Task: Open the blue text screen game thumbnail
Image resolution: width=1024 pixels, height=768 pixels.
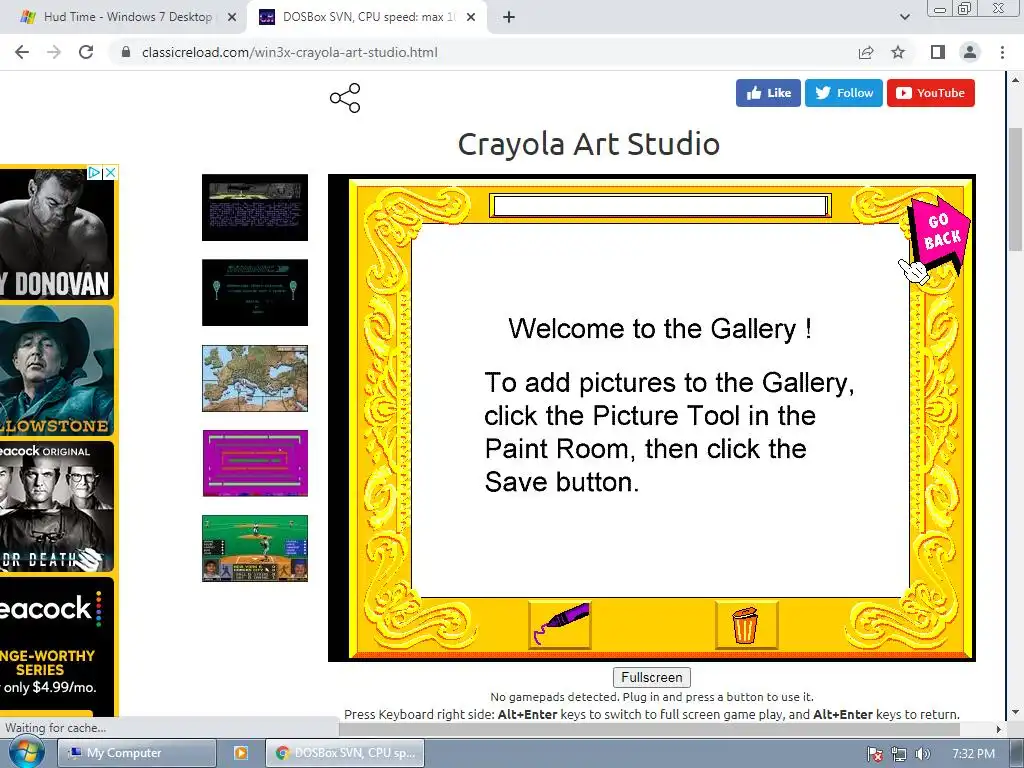Action: pyautogui.click(x=255, y=207)
